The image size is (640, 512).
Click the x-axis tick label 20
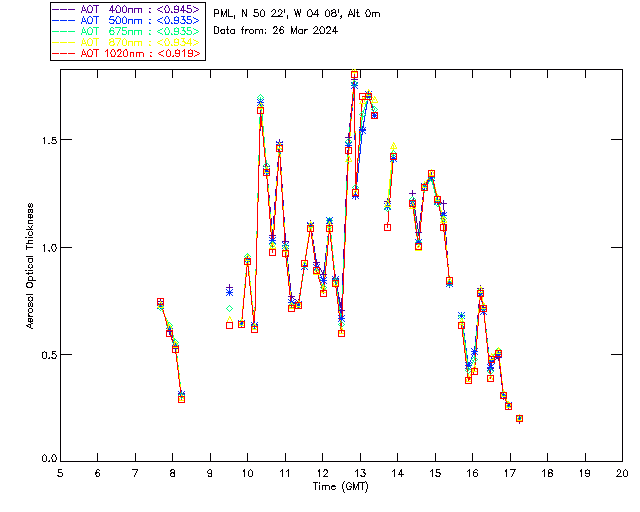coord(622,473)
